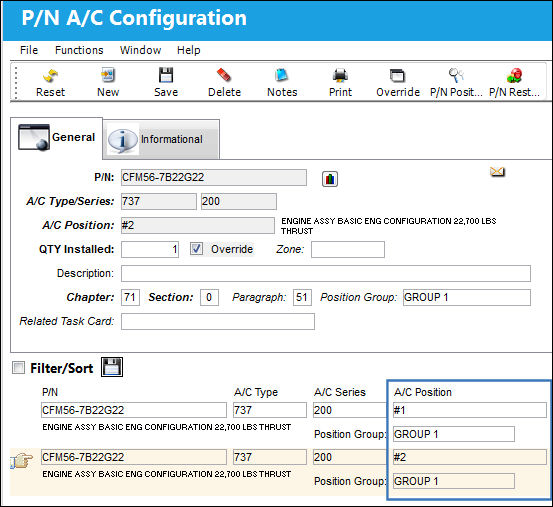Select the A/C Type cell in the #1 row
Viewport: 553px width, 507px height.
(x=270, y=410)
